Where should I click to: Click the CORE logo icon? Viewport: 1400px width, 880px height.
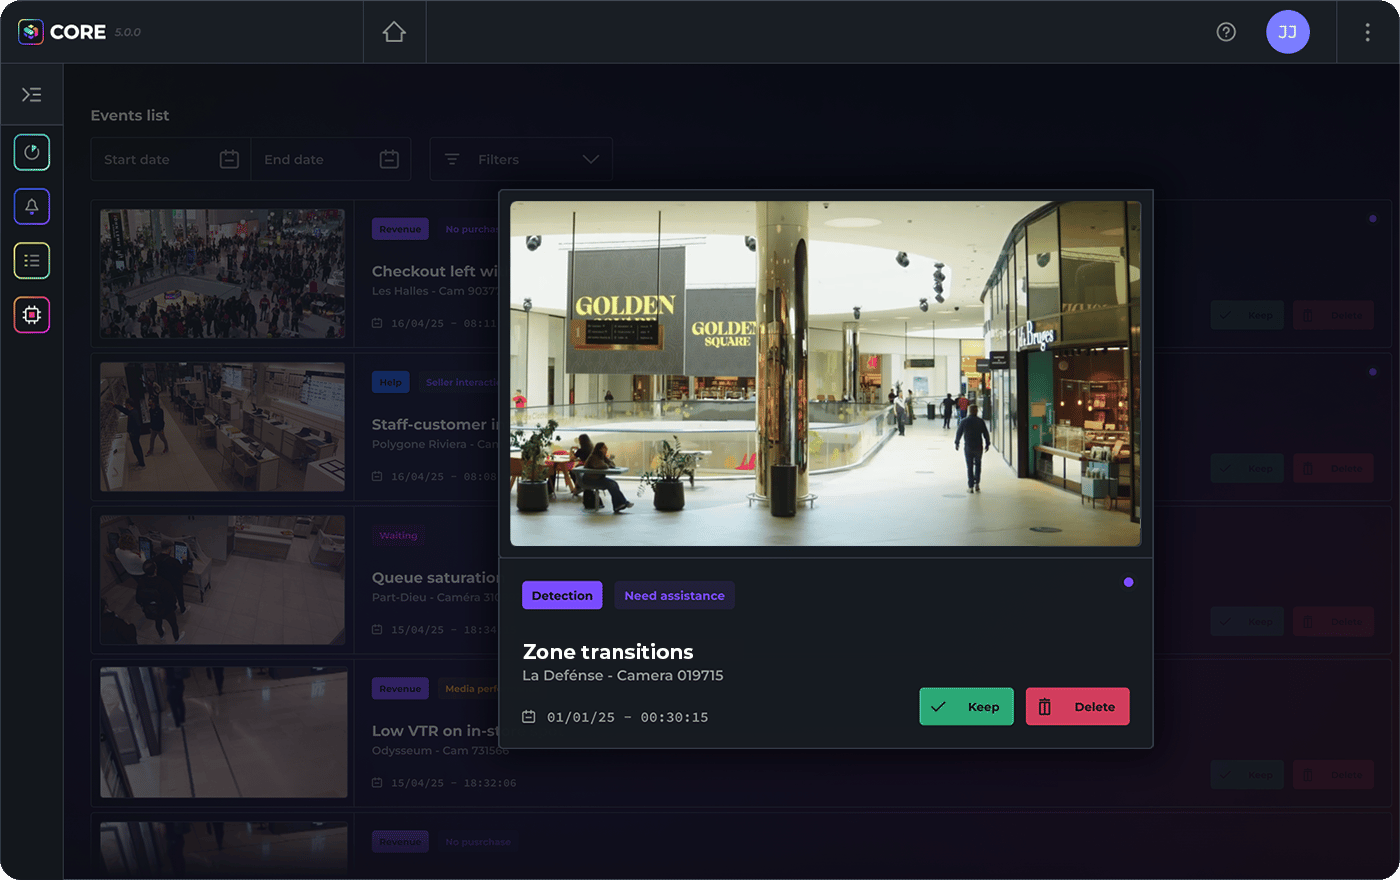31,32
